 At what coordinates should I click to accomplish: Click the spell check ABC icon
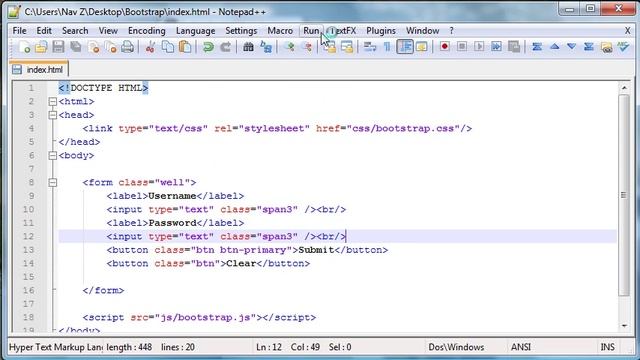[623, 47]
